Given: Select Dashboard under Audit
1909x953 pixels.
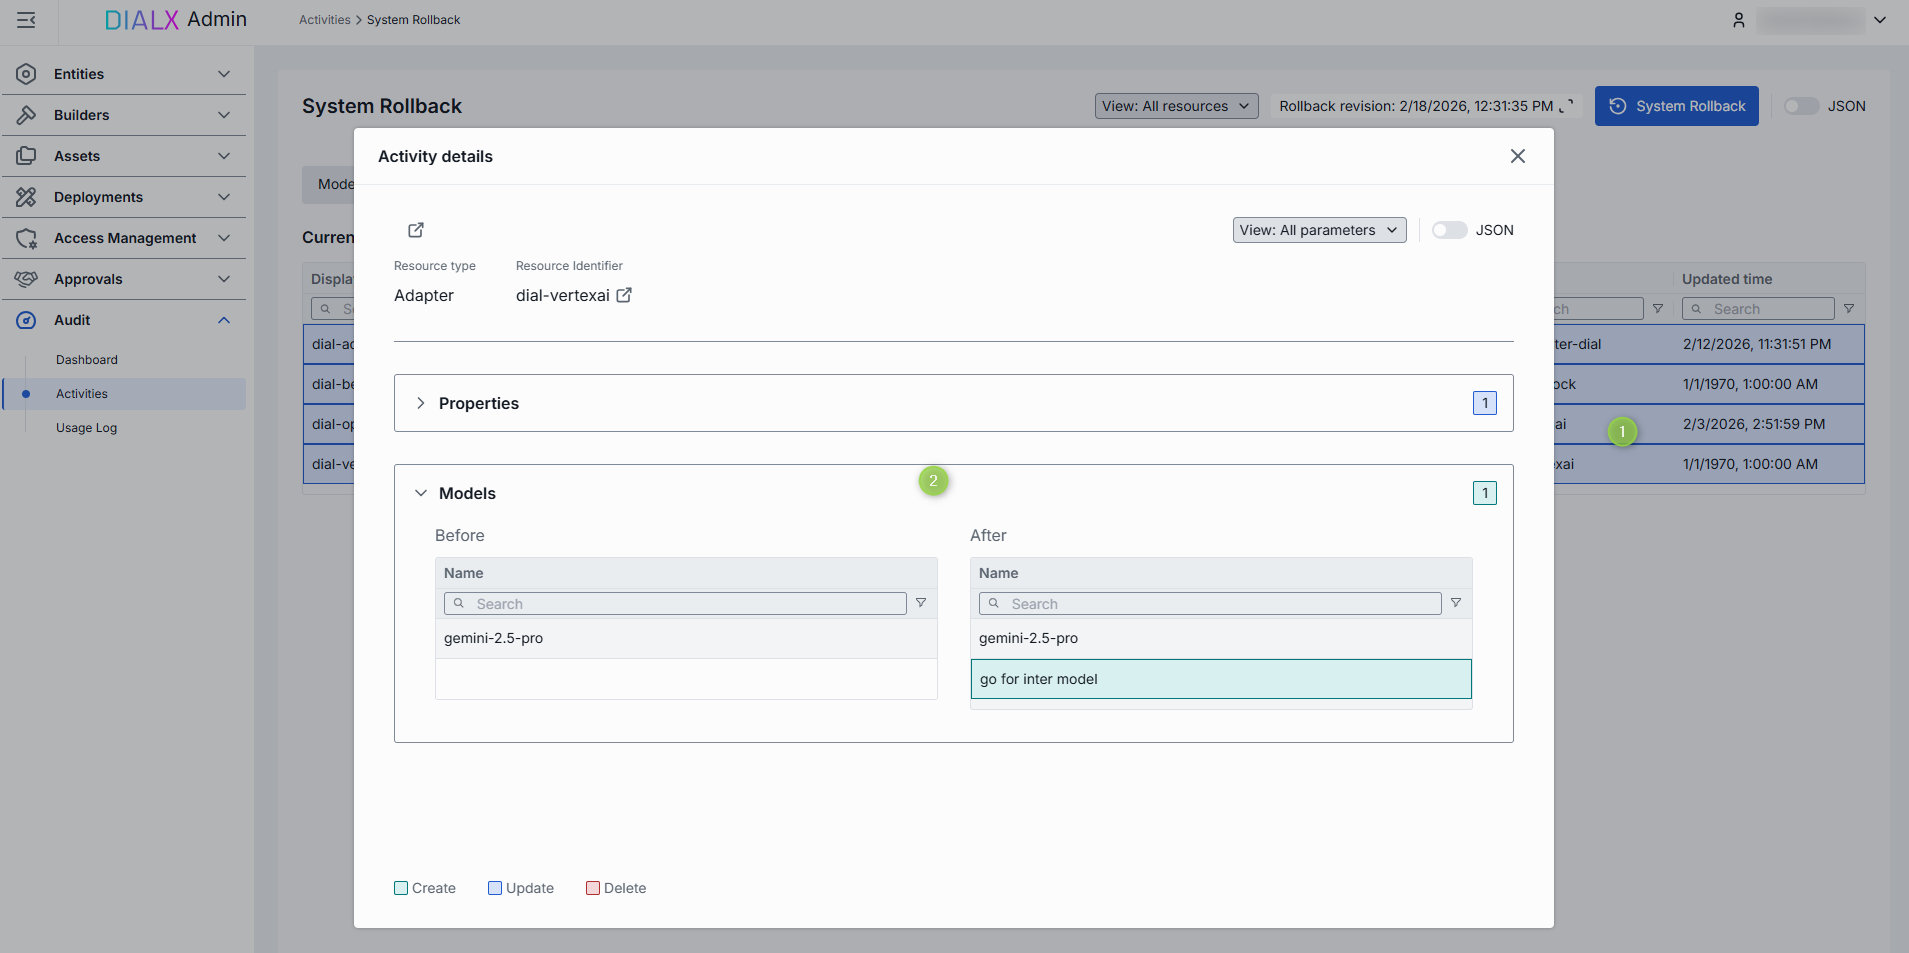Looking at the screenshot, I should [x=86, y=360].
